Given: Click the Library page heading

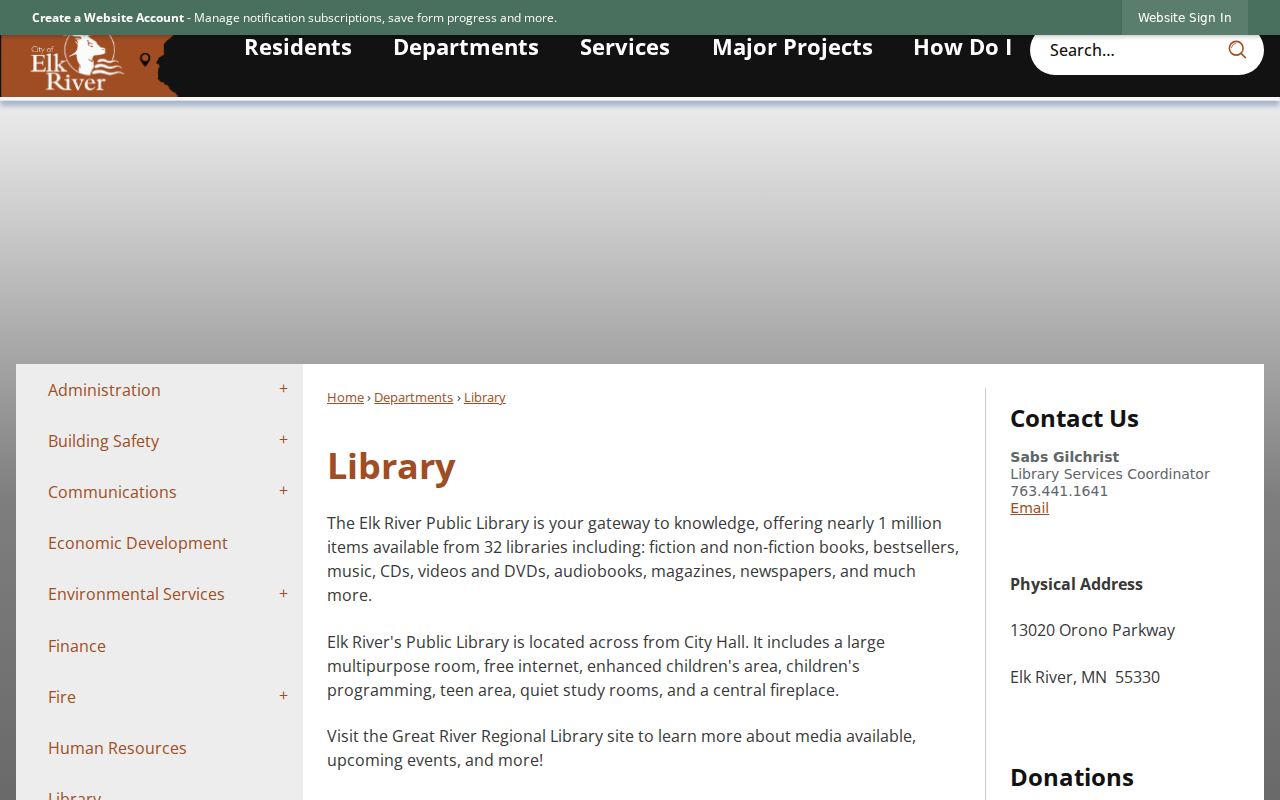Looking at the screenshot, I should (x=391, y=466).
